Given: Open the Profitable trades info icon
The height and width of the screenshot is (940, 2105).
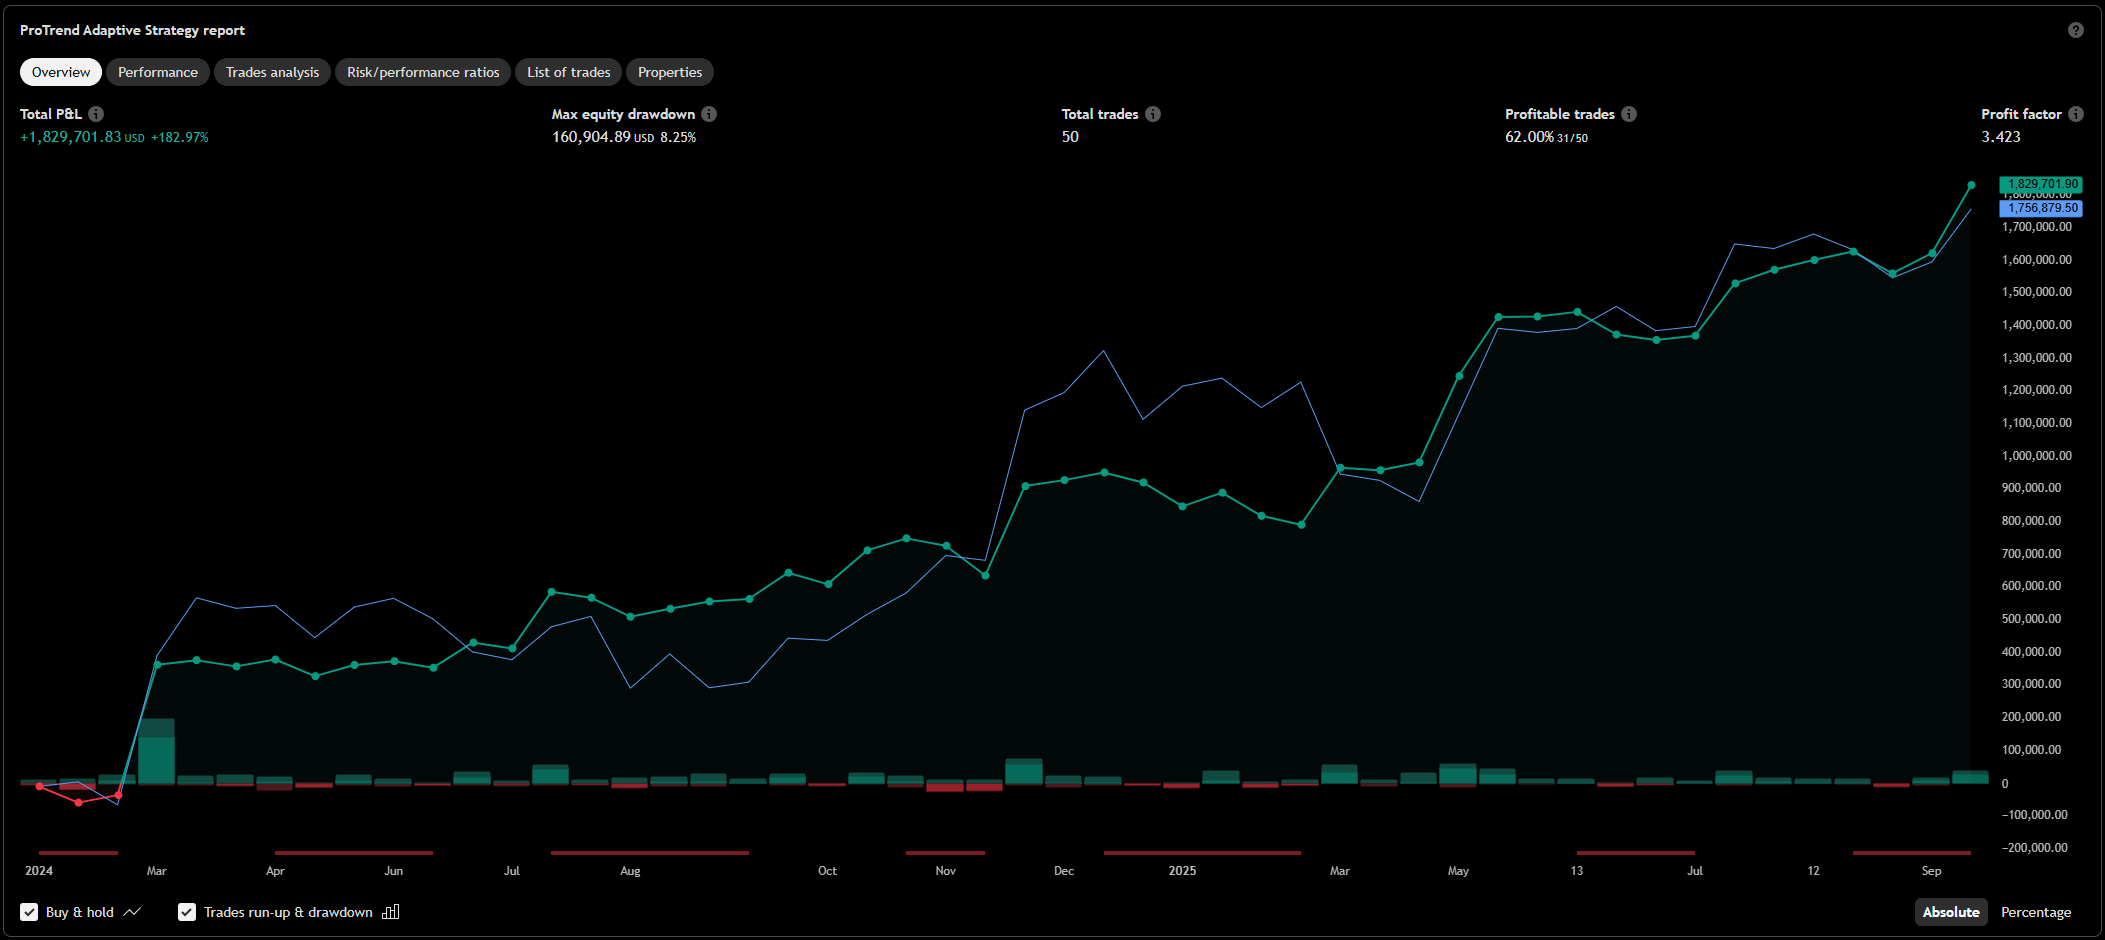Looking at the screenshot, I should click(x=1631, y=114).
